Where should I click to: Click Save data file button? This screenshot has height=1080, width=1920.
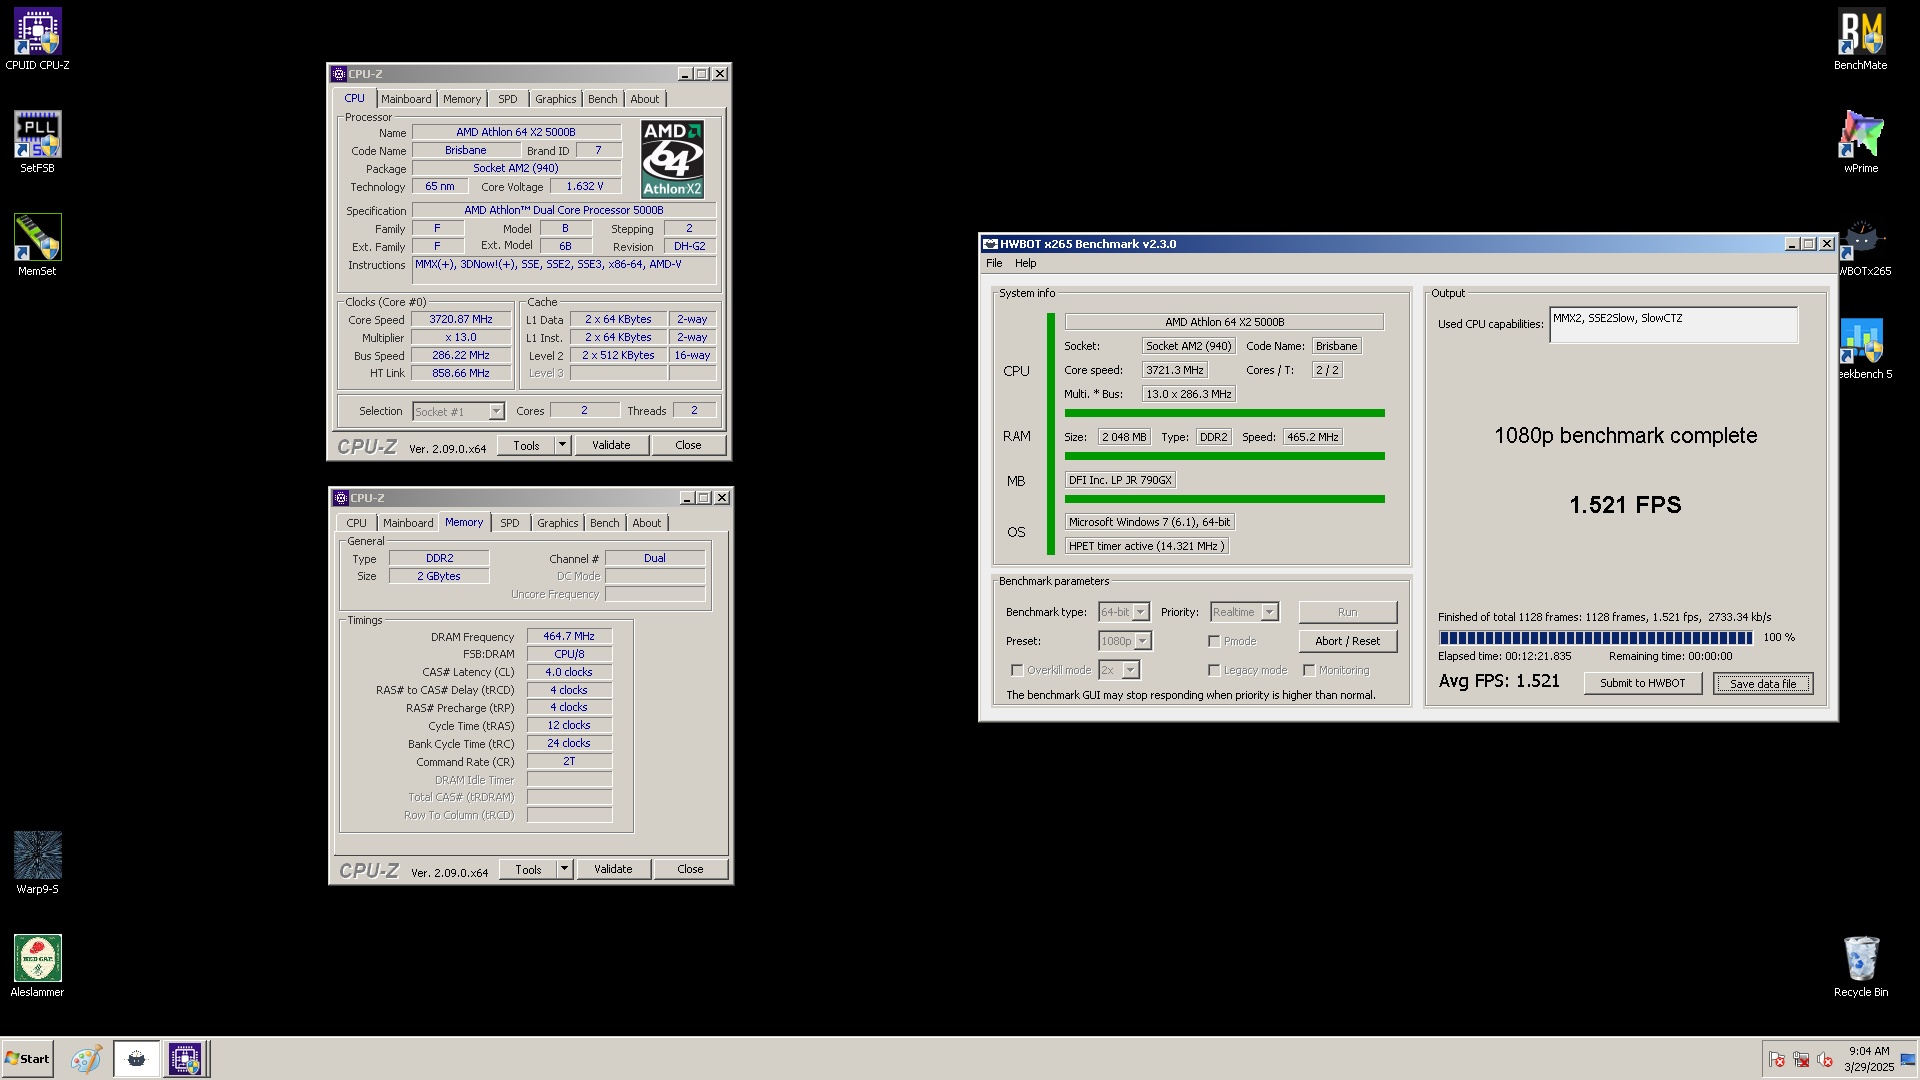[x=1763, y=684]
